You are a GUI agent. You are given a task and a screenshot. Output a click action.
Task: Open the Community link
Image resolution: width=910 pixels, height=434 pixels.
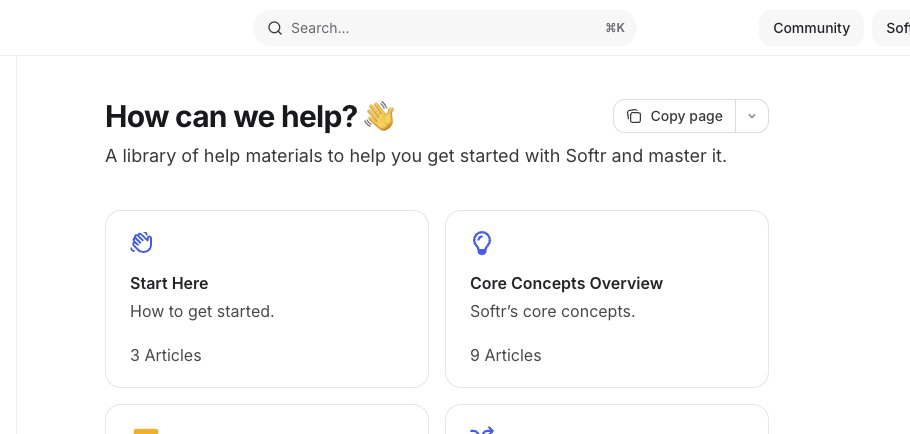(811, 28)
